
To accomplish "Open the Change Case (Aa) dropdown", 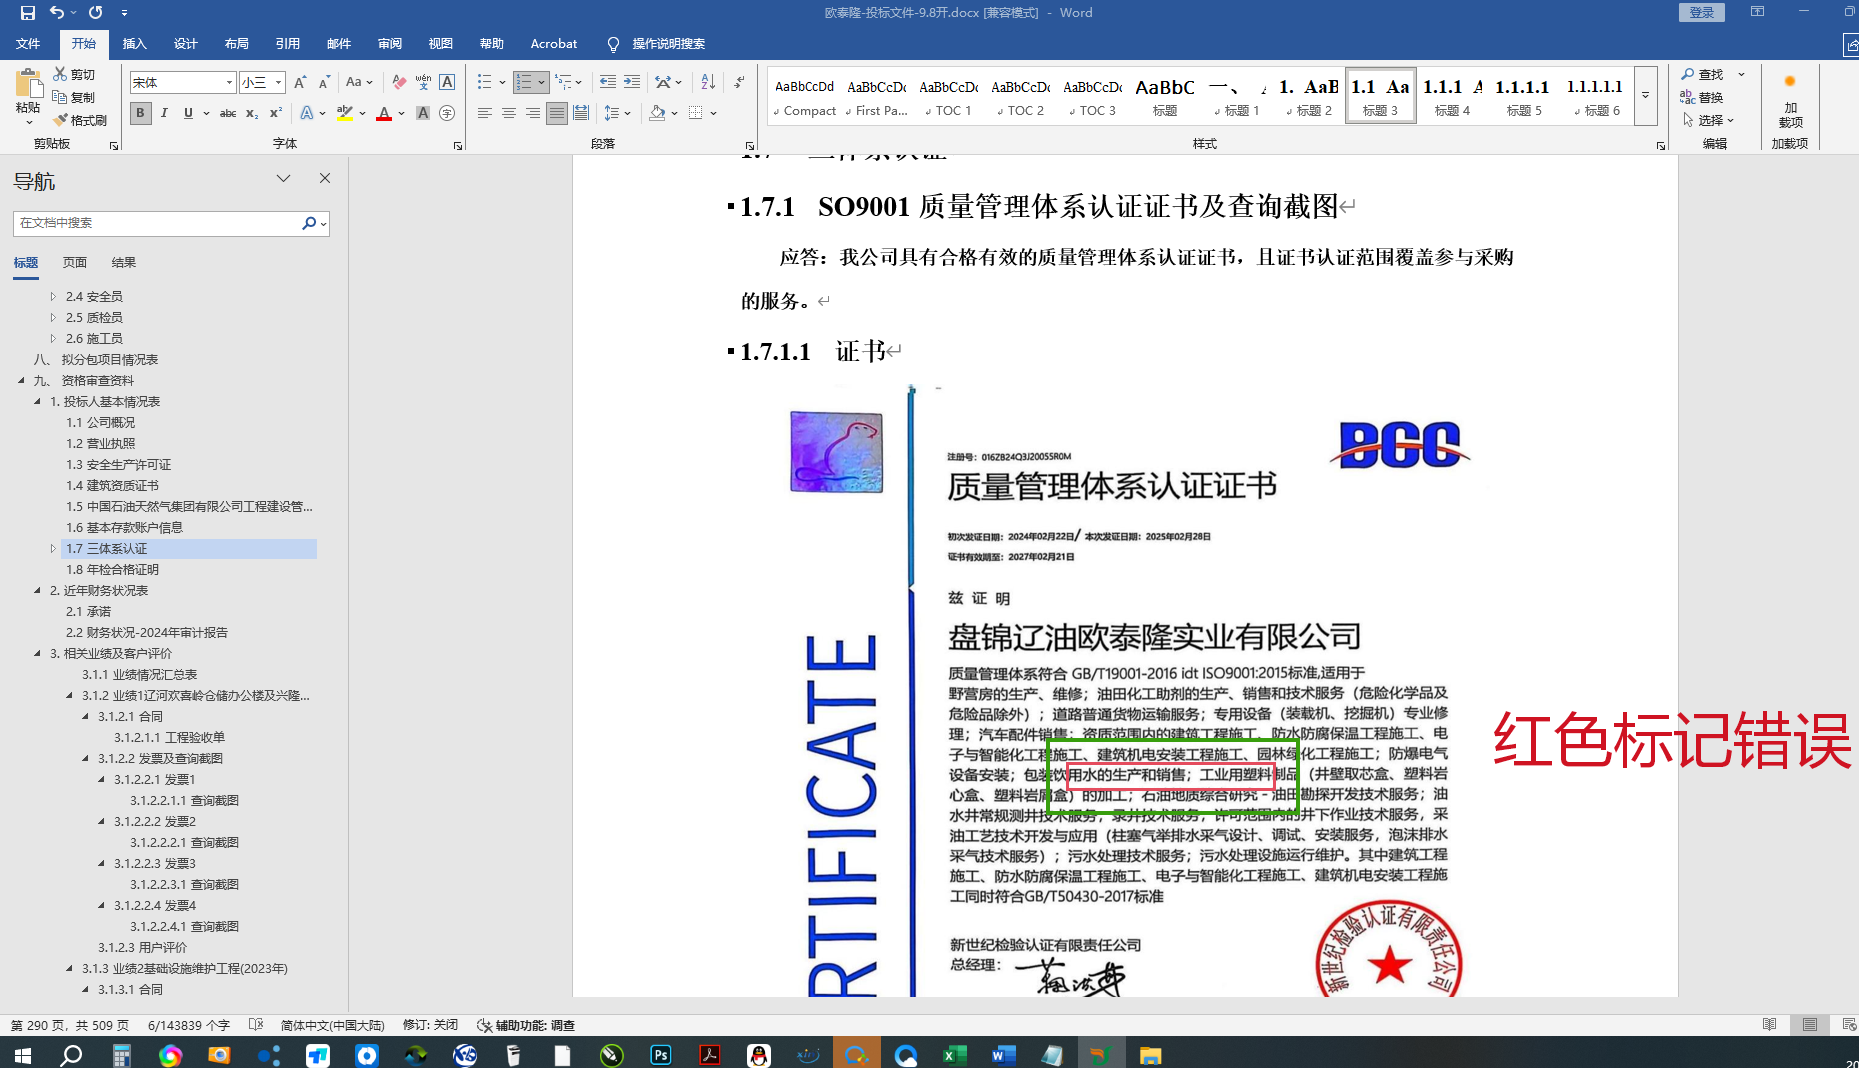I will [x=358, y=82].
